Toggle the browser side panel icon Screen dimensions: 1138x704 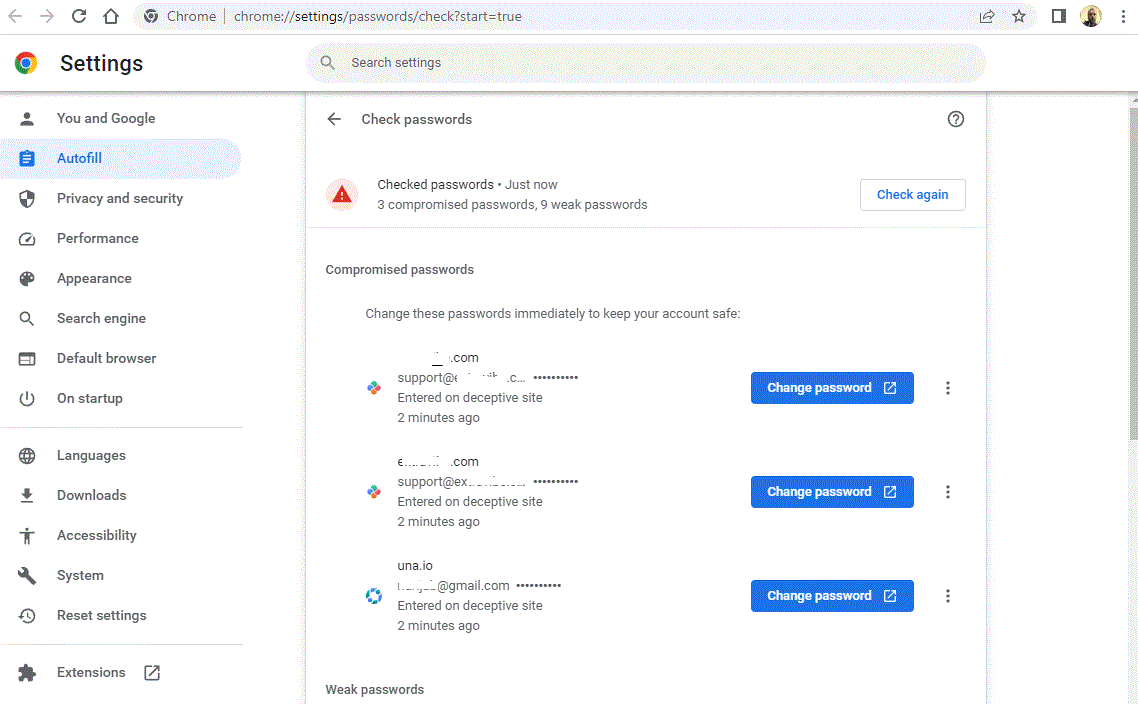pos(1059,16)
